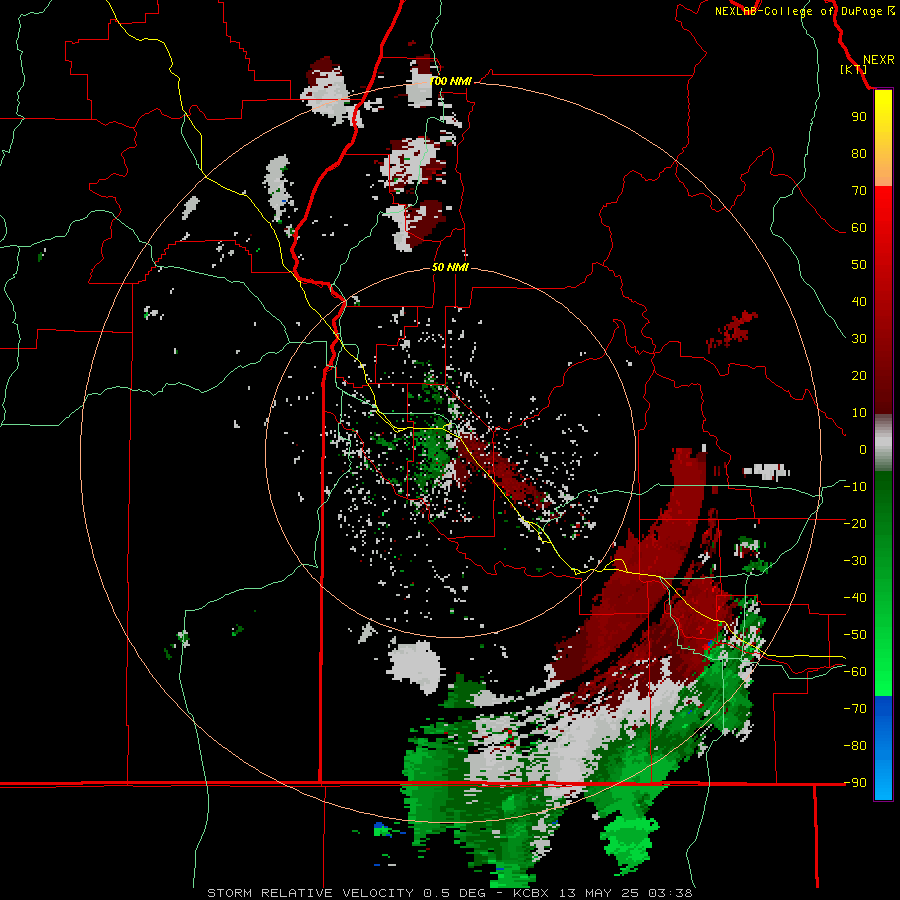
Task: Click the positive 90 scale label
Action: [x=859, y=117]
